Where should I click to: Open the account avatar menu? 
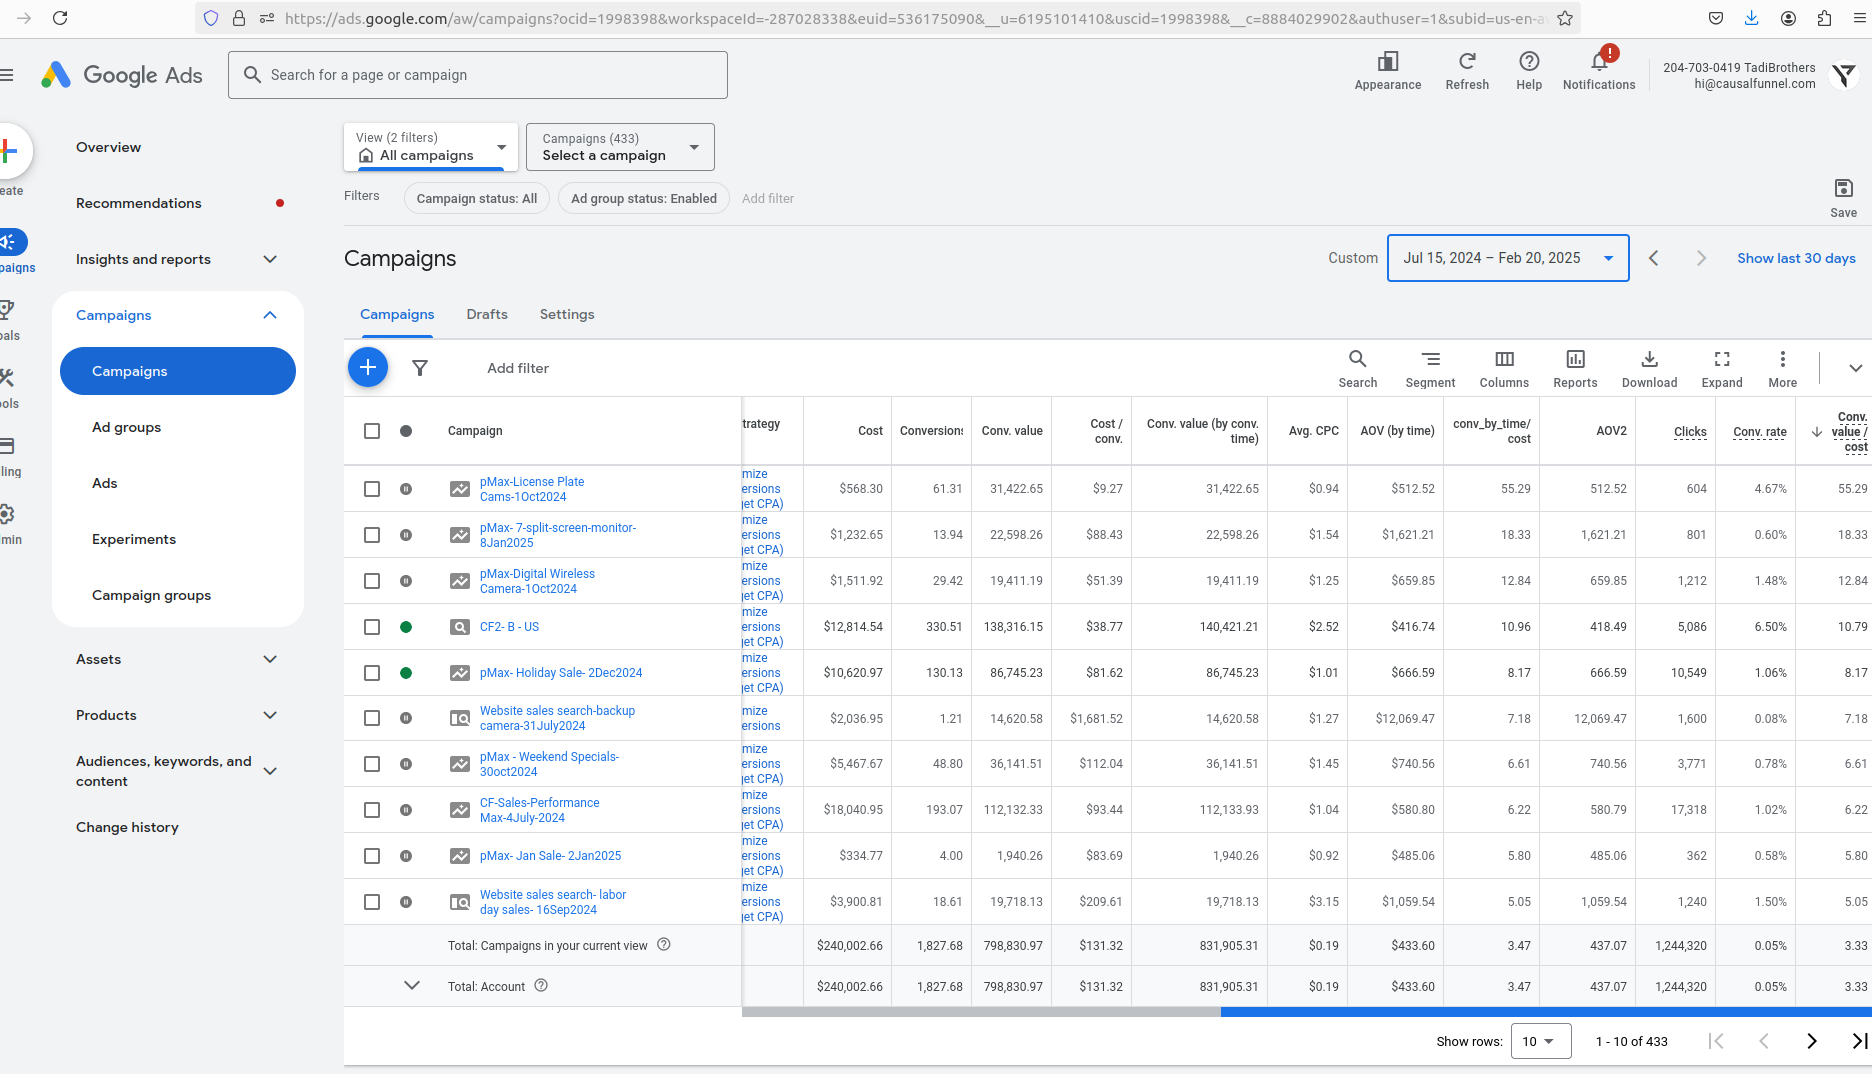coord(1844,75)
